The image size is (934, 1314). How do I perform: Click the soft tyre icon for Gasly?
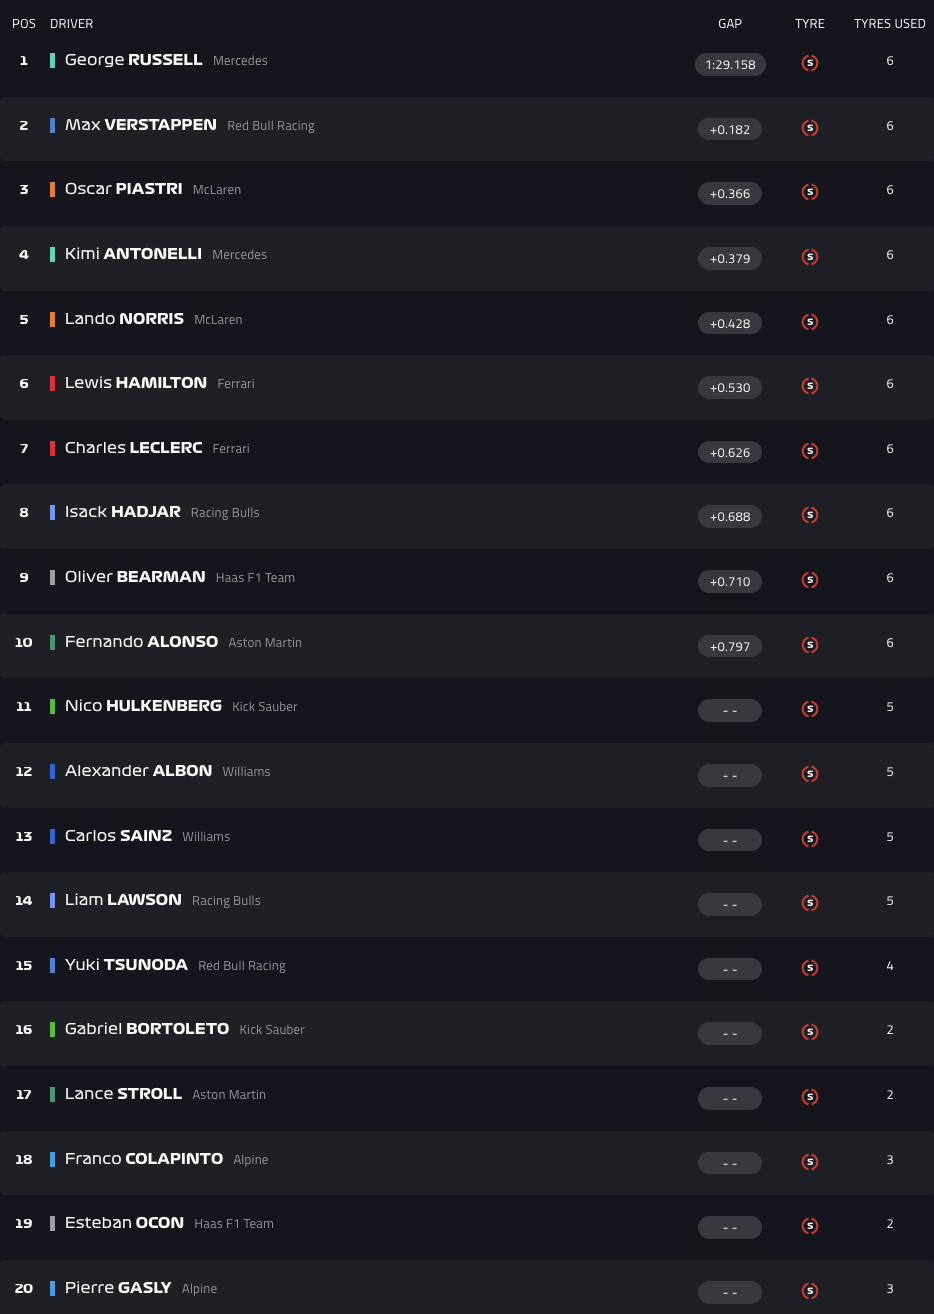pyautogui.click(x=810, y=1291)
